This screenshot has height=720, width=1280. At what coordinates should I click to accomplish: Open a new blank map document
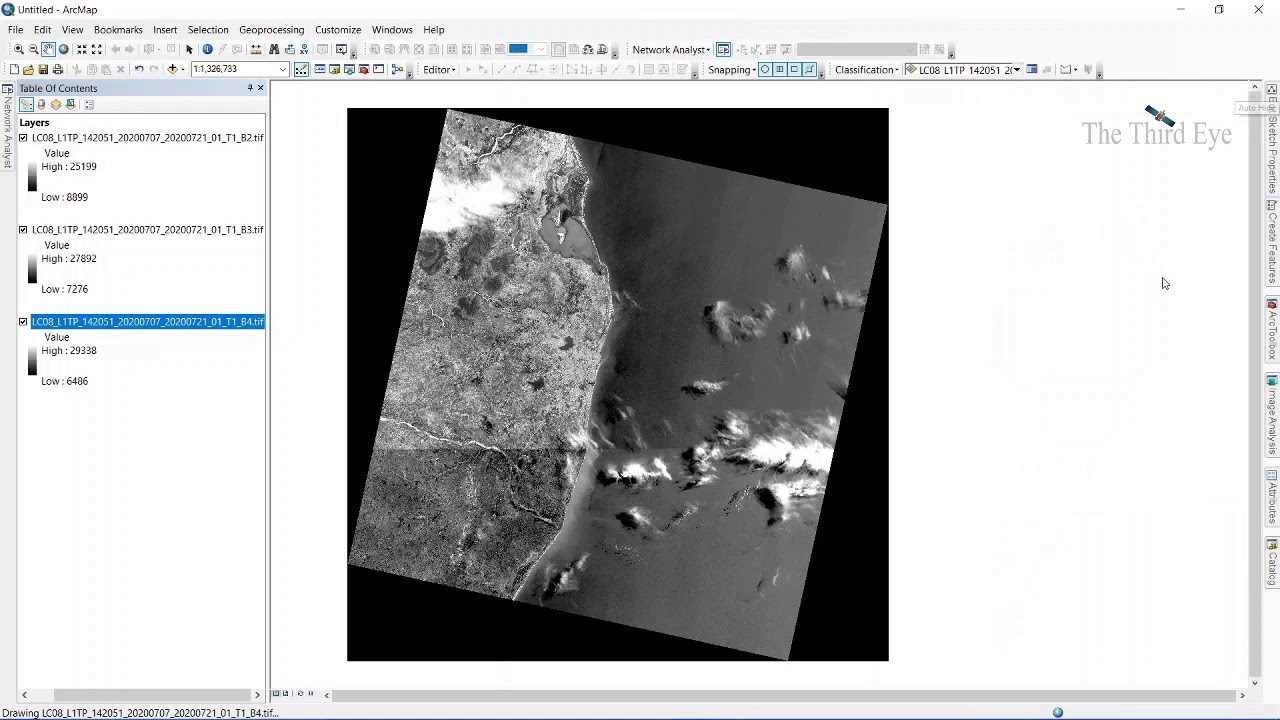coord(14,69)
